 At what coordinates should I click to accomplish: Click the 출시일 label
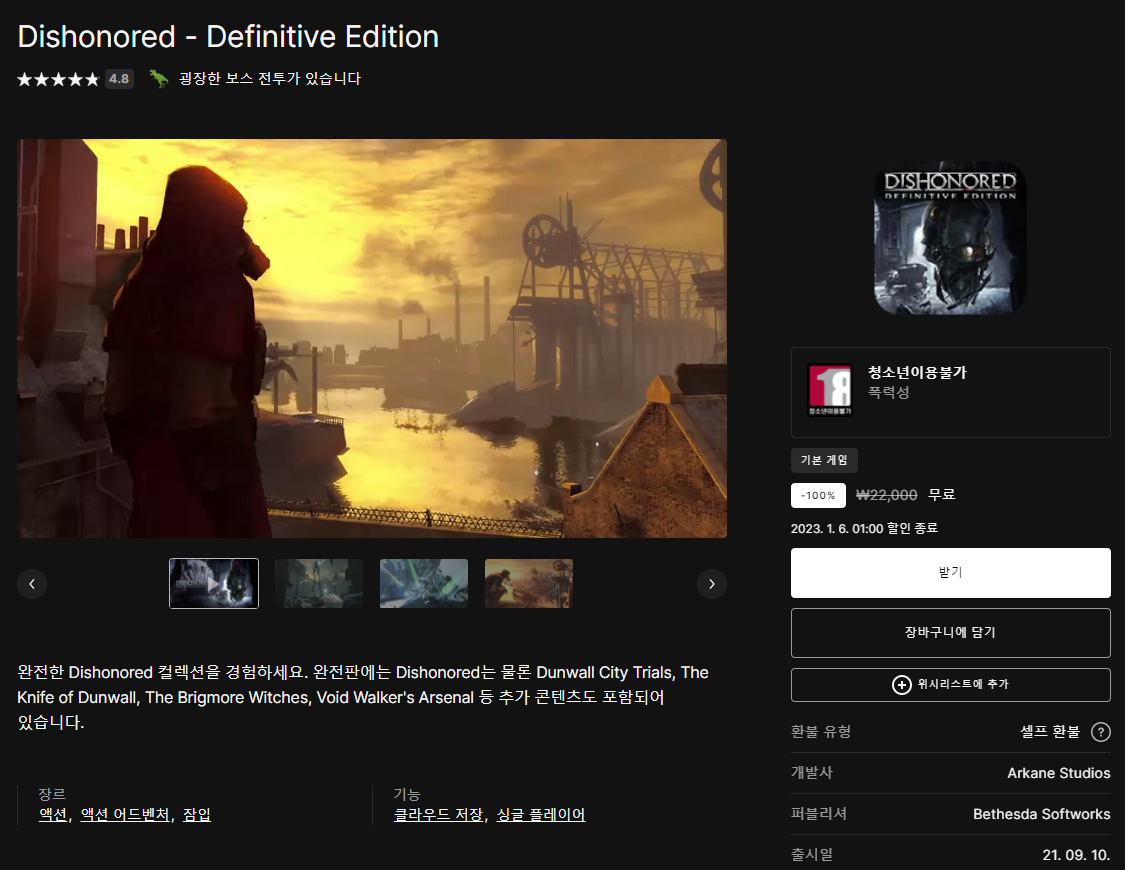click(x=811, y=854)
